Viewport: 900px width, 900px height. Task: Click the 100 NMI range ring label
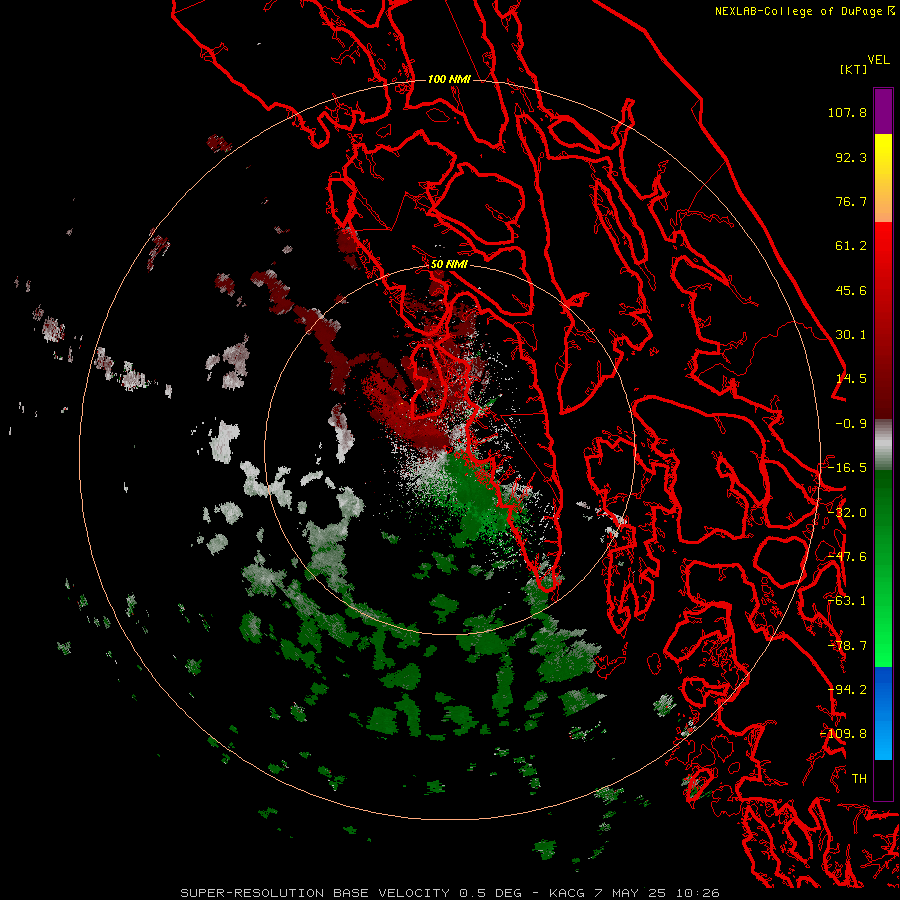(x=449, y=79)
